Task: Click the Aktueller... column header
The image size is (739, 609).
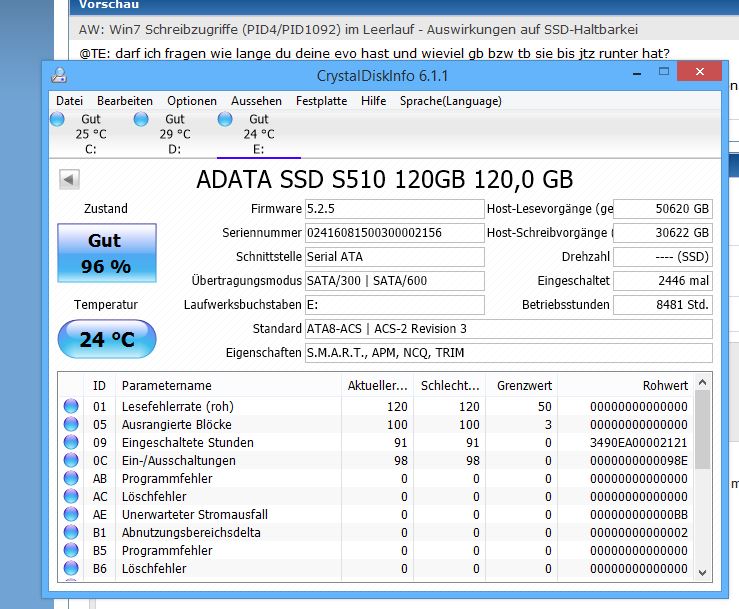Action: [x=378, y=386]
